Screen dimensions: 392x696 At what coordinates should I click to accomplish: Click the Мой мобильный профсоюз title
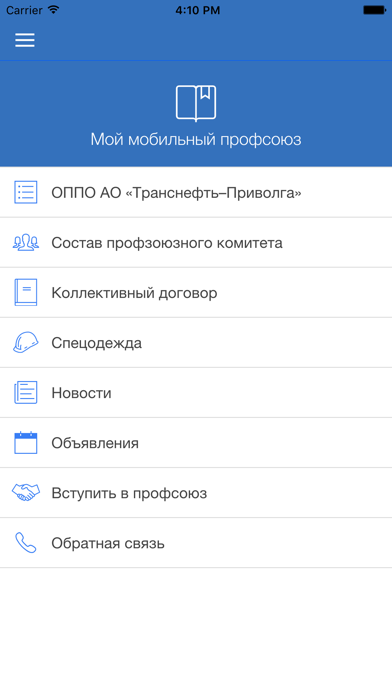[196, 139]
